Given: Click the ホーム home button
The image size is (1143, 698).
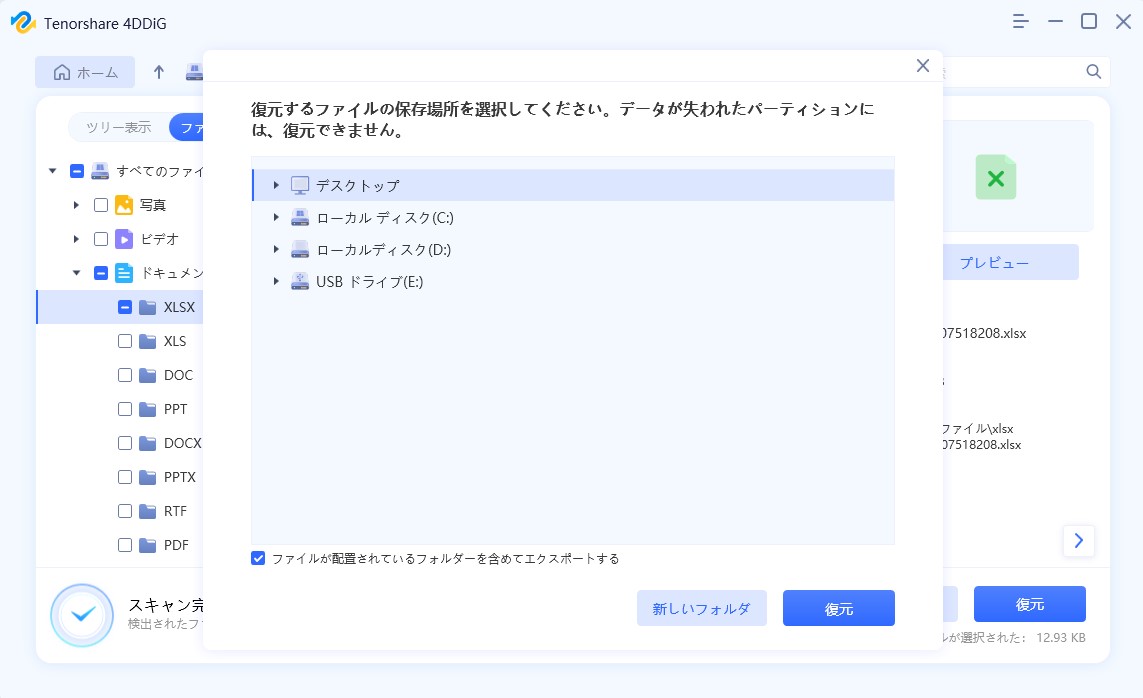Looking at the screenshot, I should point(85,72).
